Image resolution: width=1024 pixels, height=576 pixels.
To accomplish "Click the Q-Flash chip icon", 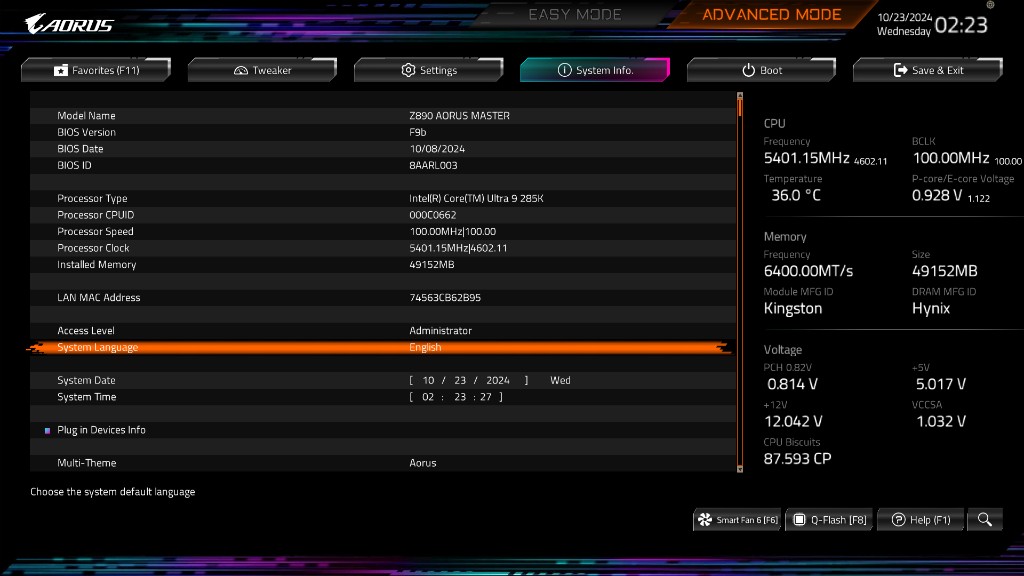I will coord(799,520).
